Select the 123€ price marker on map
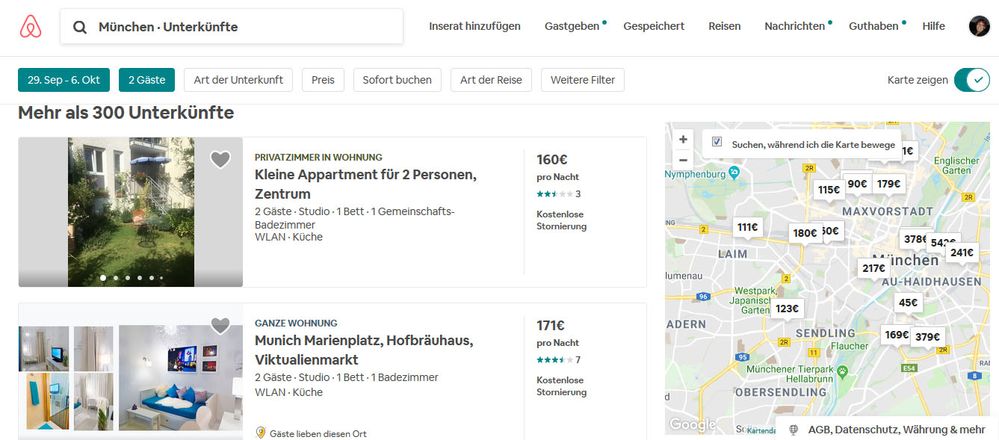This screenshot has width=999, height=440. coord(787,308)
